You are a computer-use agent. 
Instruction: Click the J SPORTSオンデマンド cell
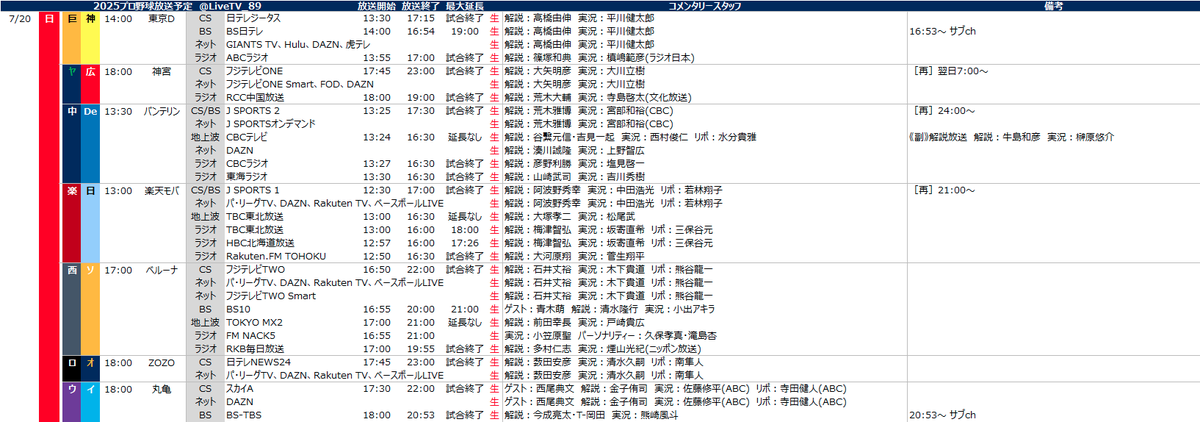pyautogui.click(x=270, y=124)
